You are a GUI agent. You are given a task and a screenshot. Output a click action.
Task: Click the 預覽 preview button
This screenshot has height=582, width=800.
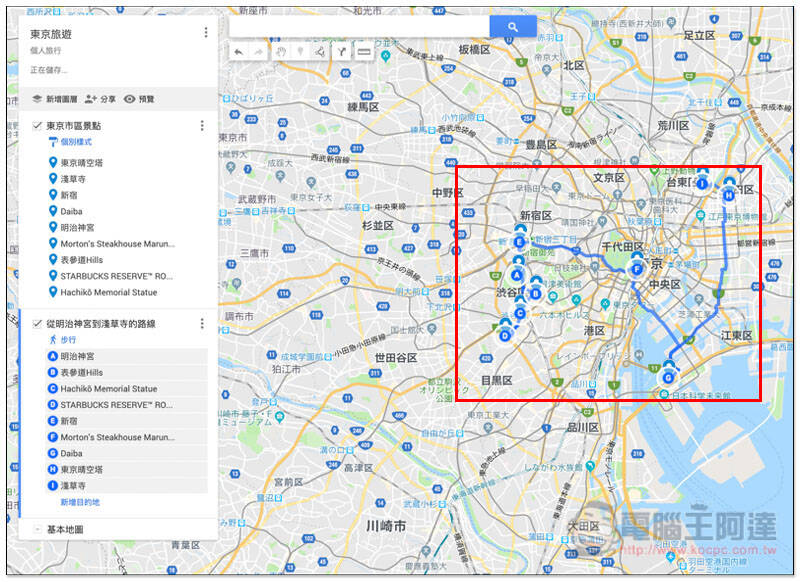[x=139, y=99]
